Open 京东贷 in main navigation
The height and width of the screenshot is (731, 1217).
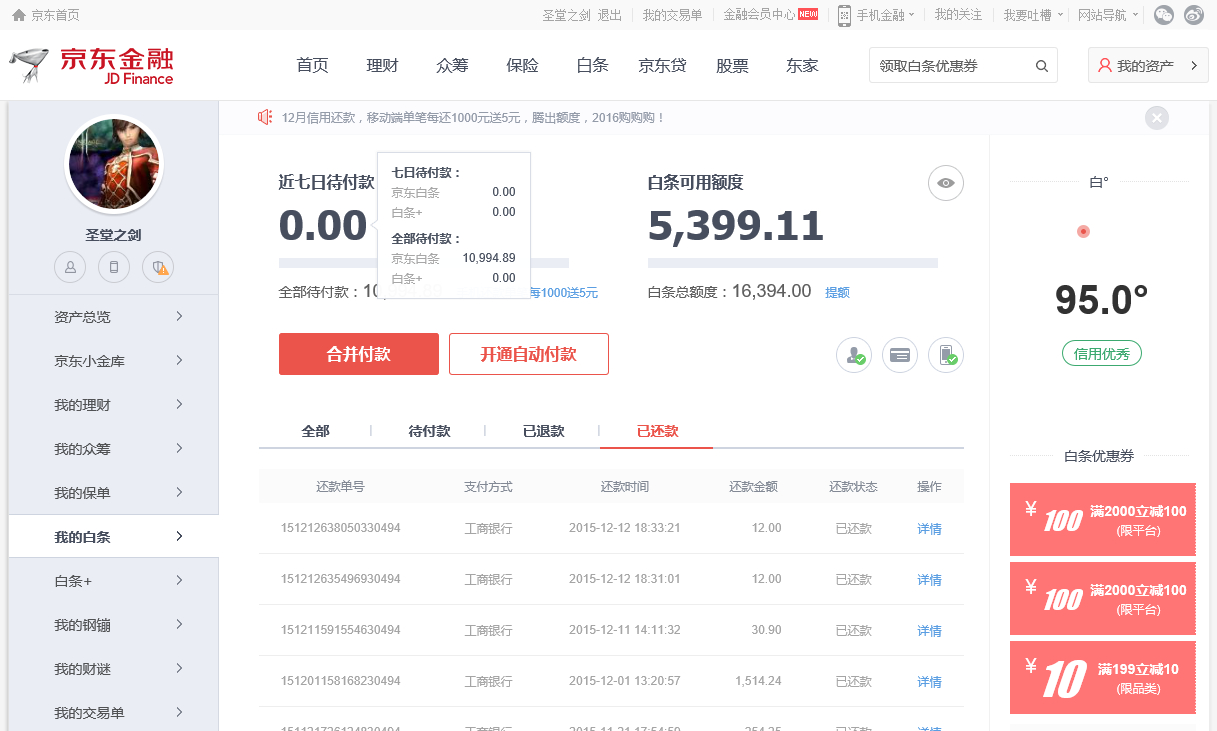point(662,66)
